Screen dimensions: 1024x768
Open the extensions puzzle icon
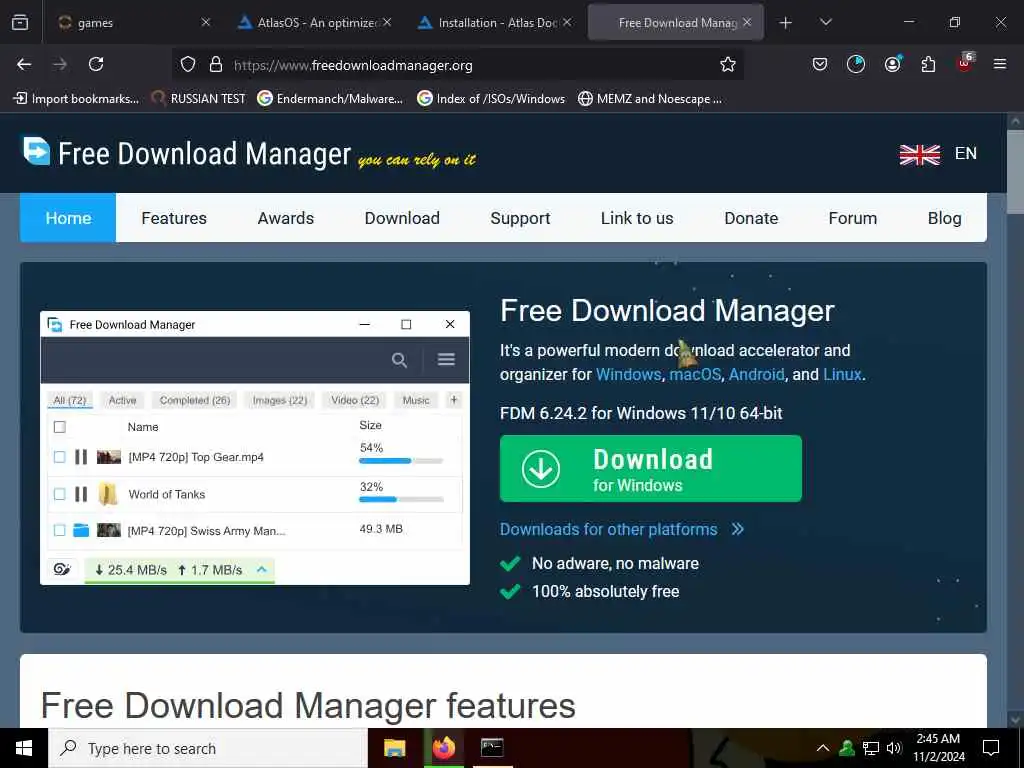928,64
